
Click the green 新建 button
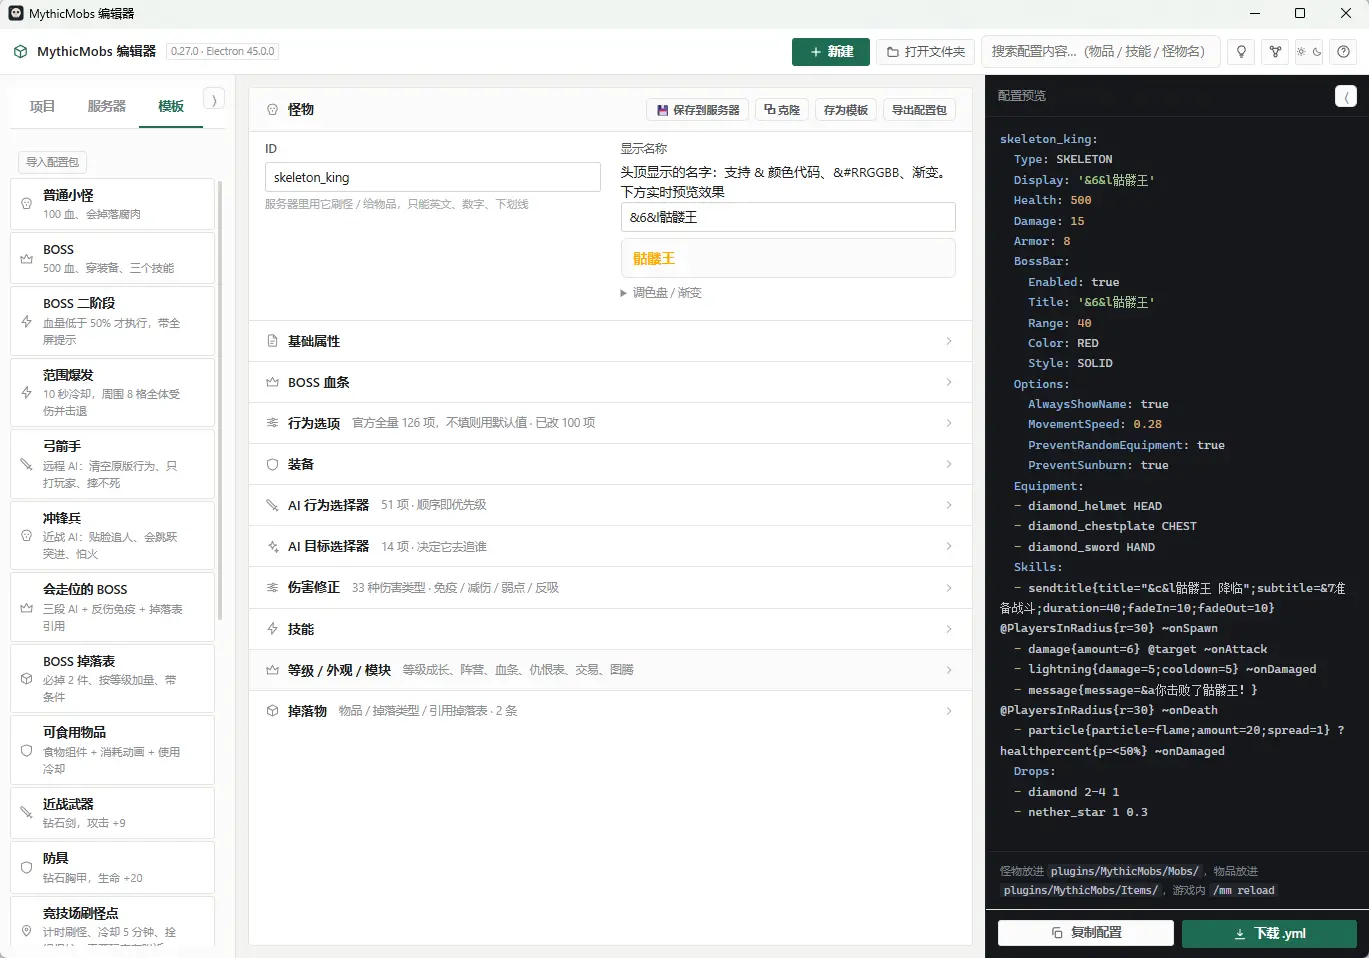[x=831, y=52]
